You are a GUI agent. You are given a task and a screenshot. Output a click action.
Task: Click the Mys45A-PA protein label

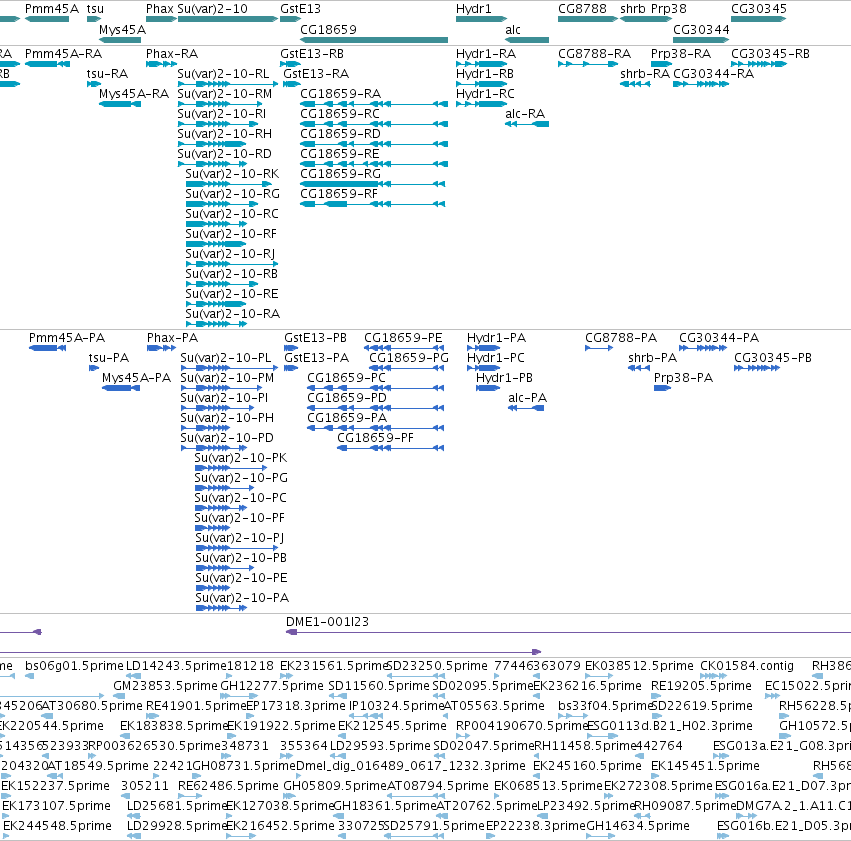click(136, 378)
